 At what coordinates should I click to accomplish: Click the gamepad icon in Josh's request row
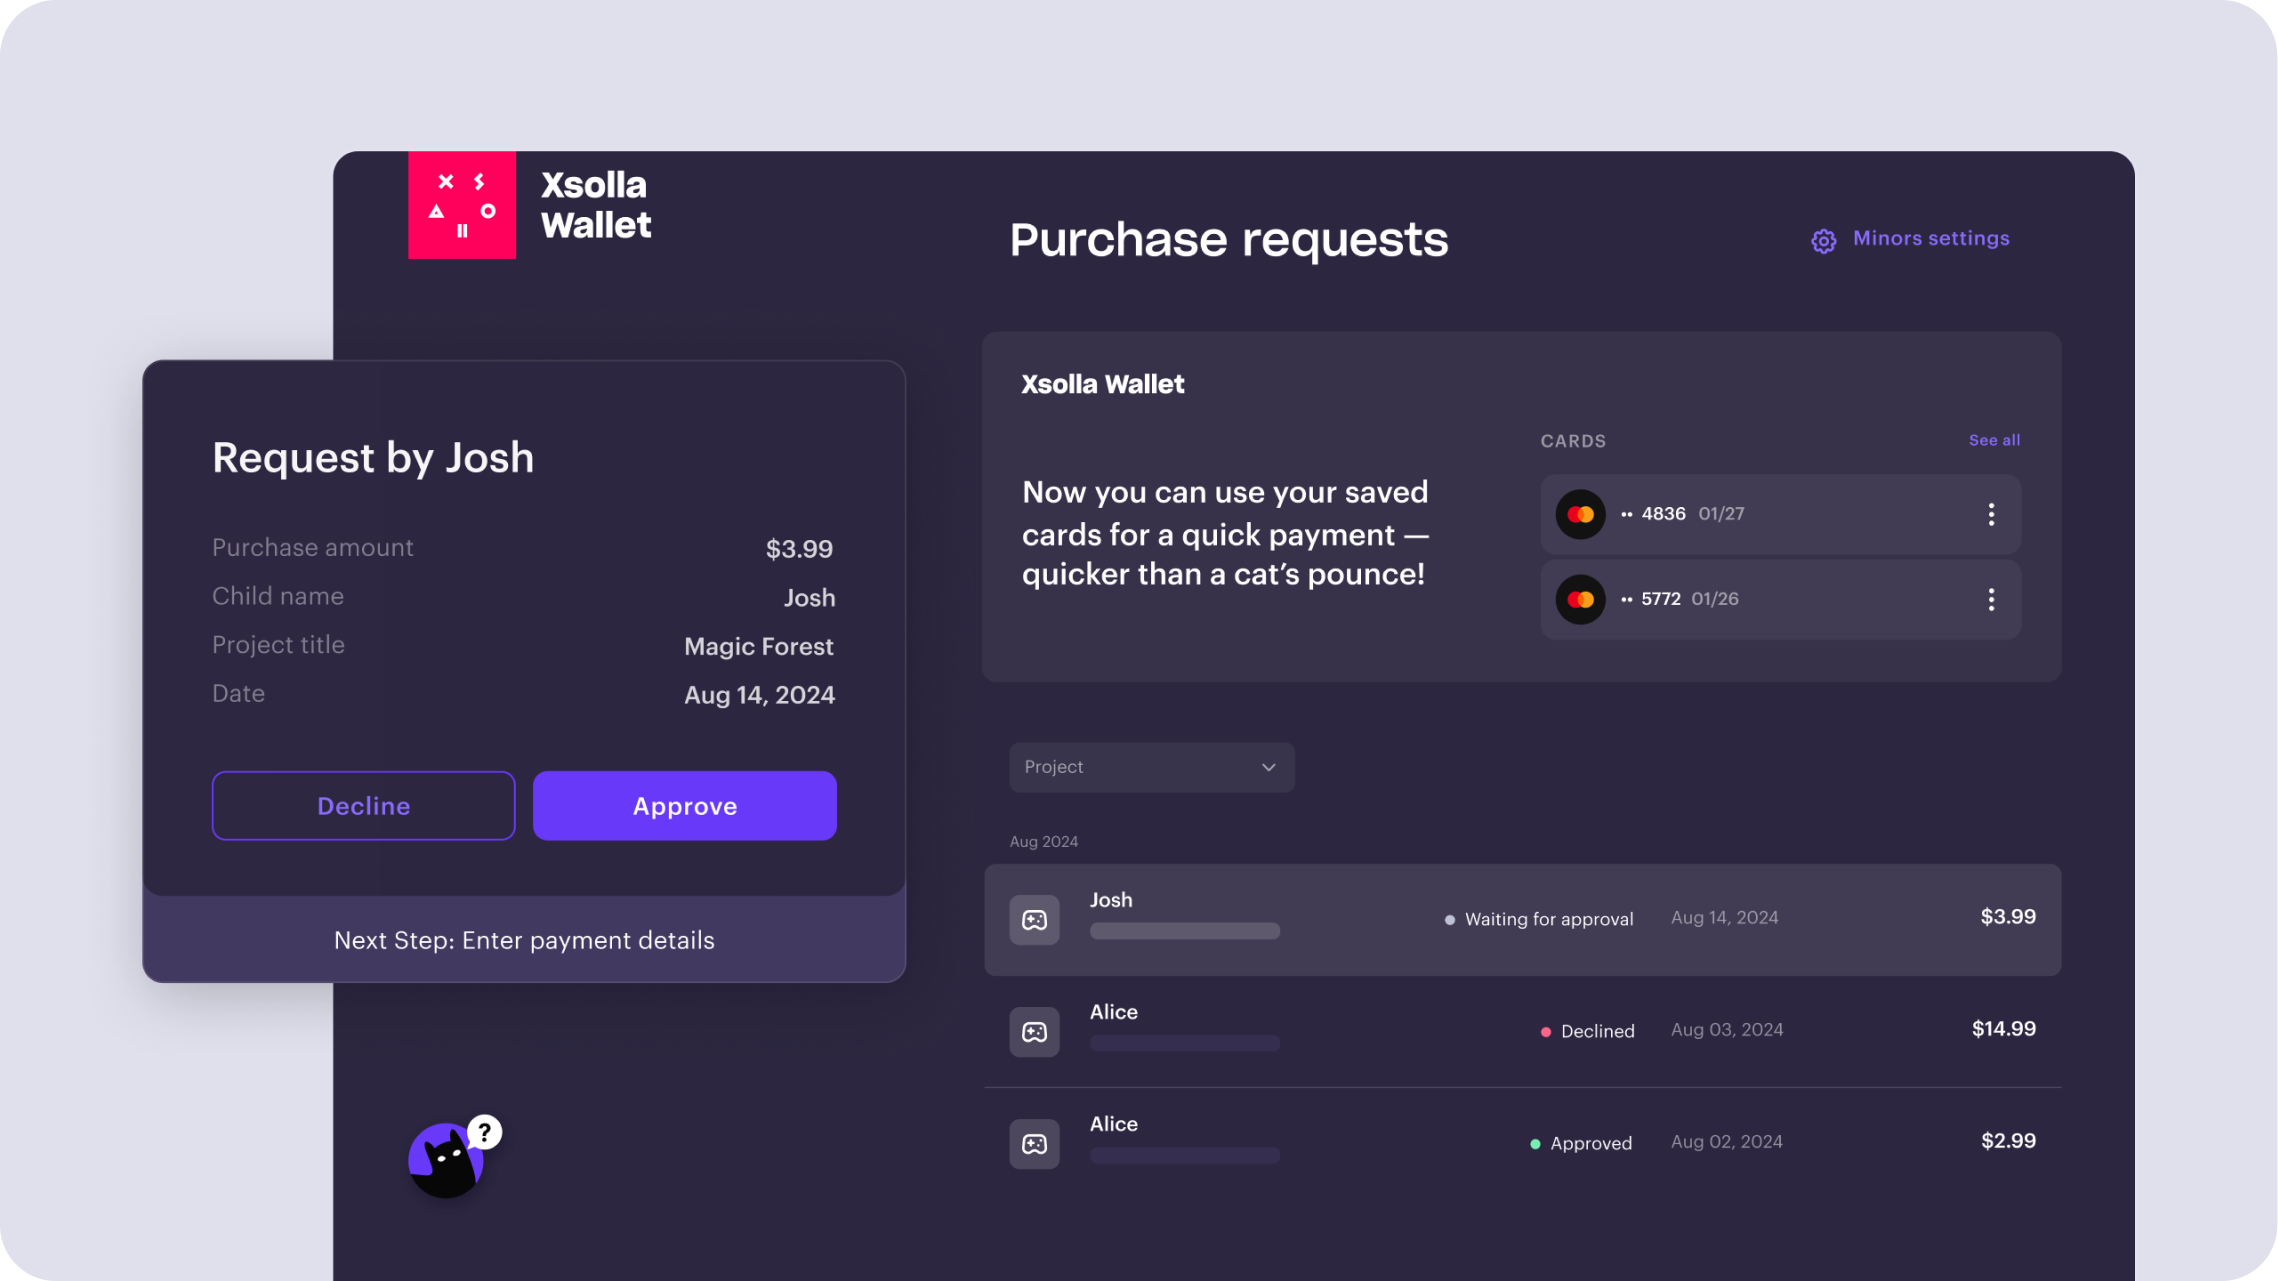(1034, 920)
